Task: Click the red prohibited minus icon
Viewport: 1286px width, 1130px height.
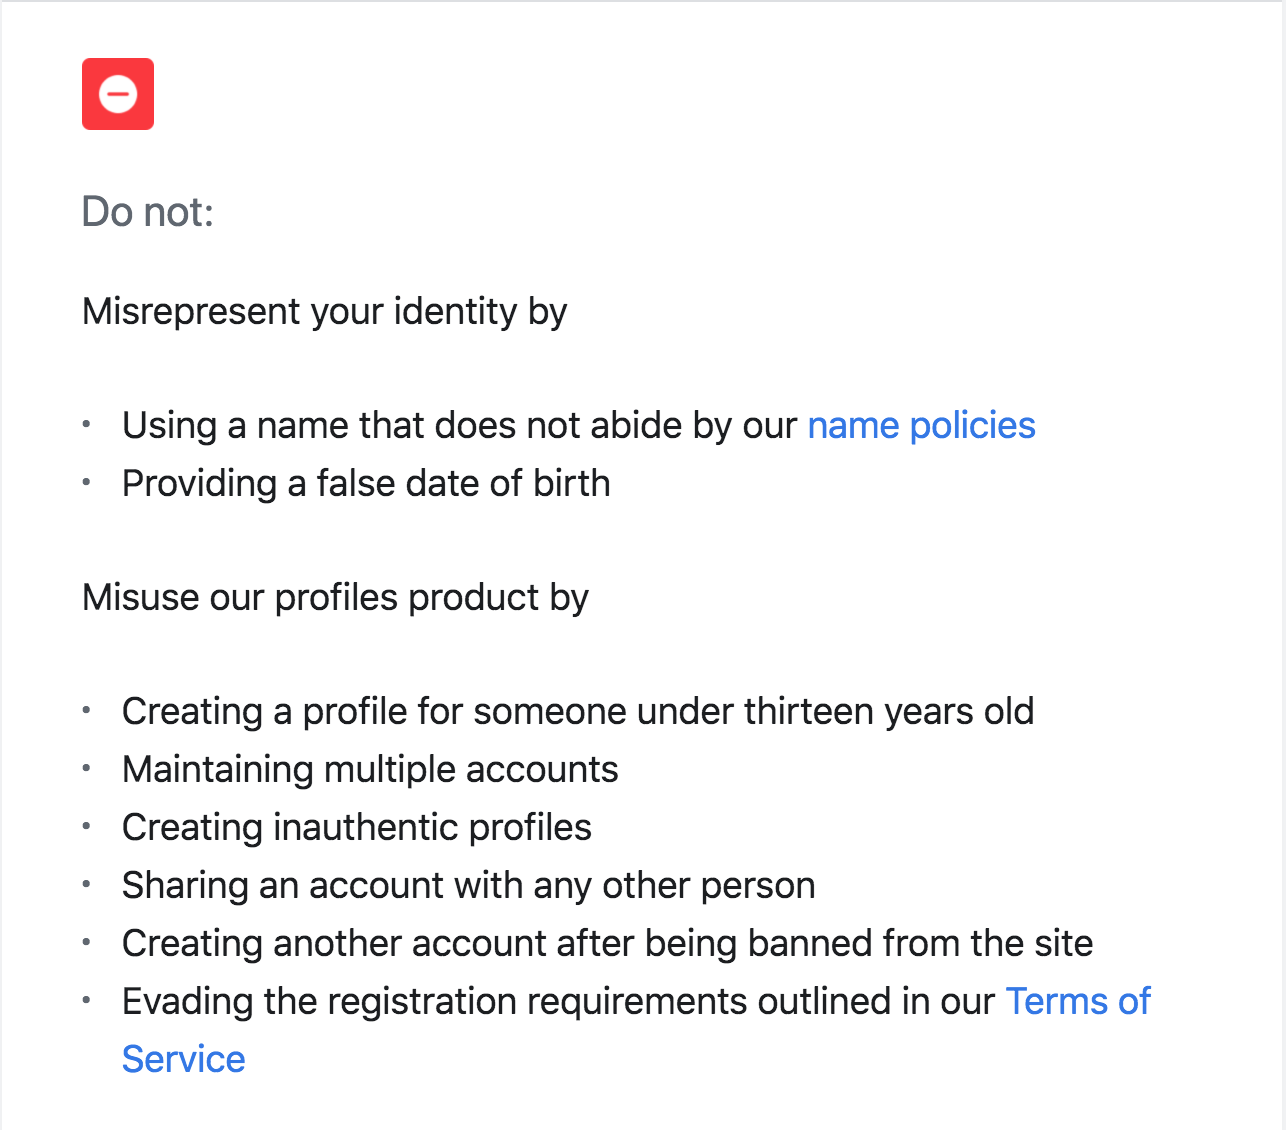Action: click(x=118, y=94)
